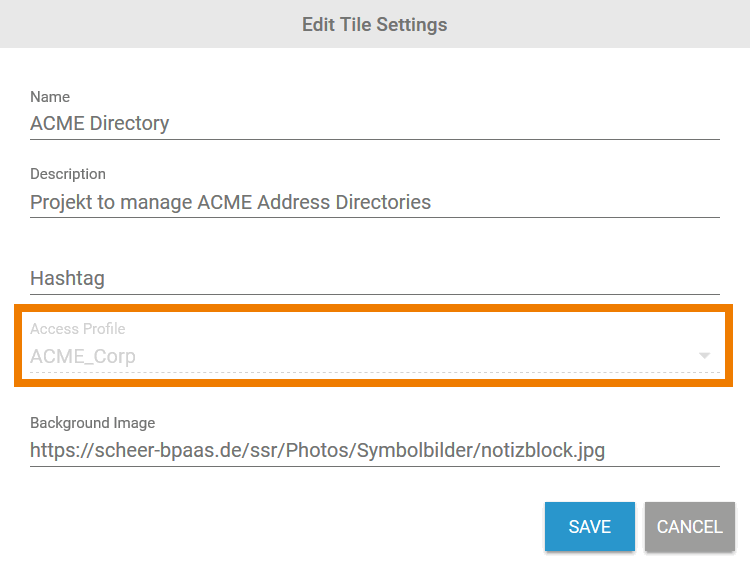Click the "Edit Tile Settings" dialog title
The width and height of the screenshot is (750, 561).
(375, 24)
